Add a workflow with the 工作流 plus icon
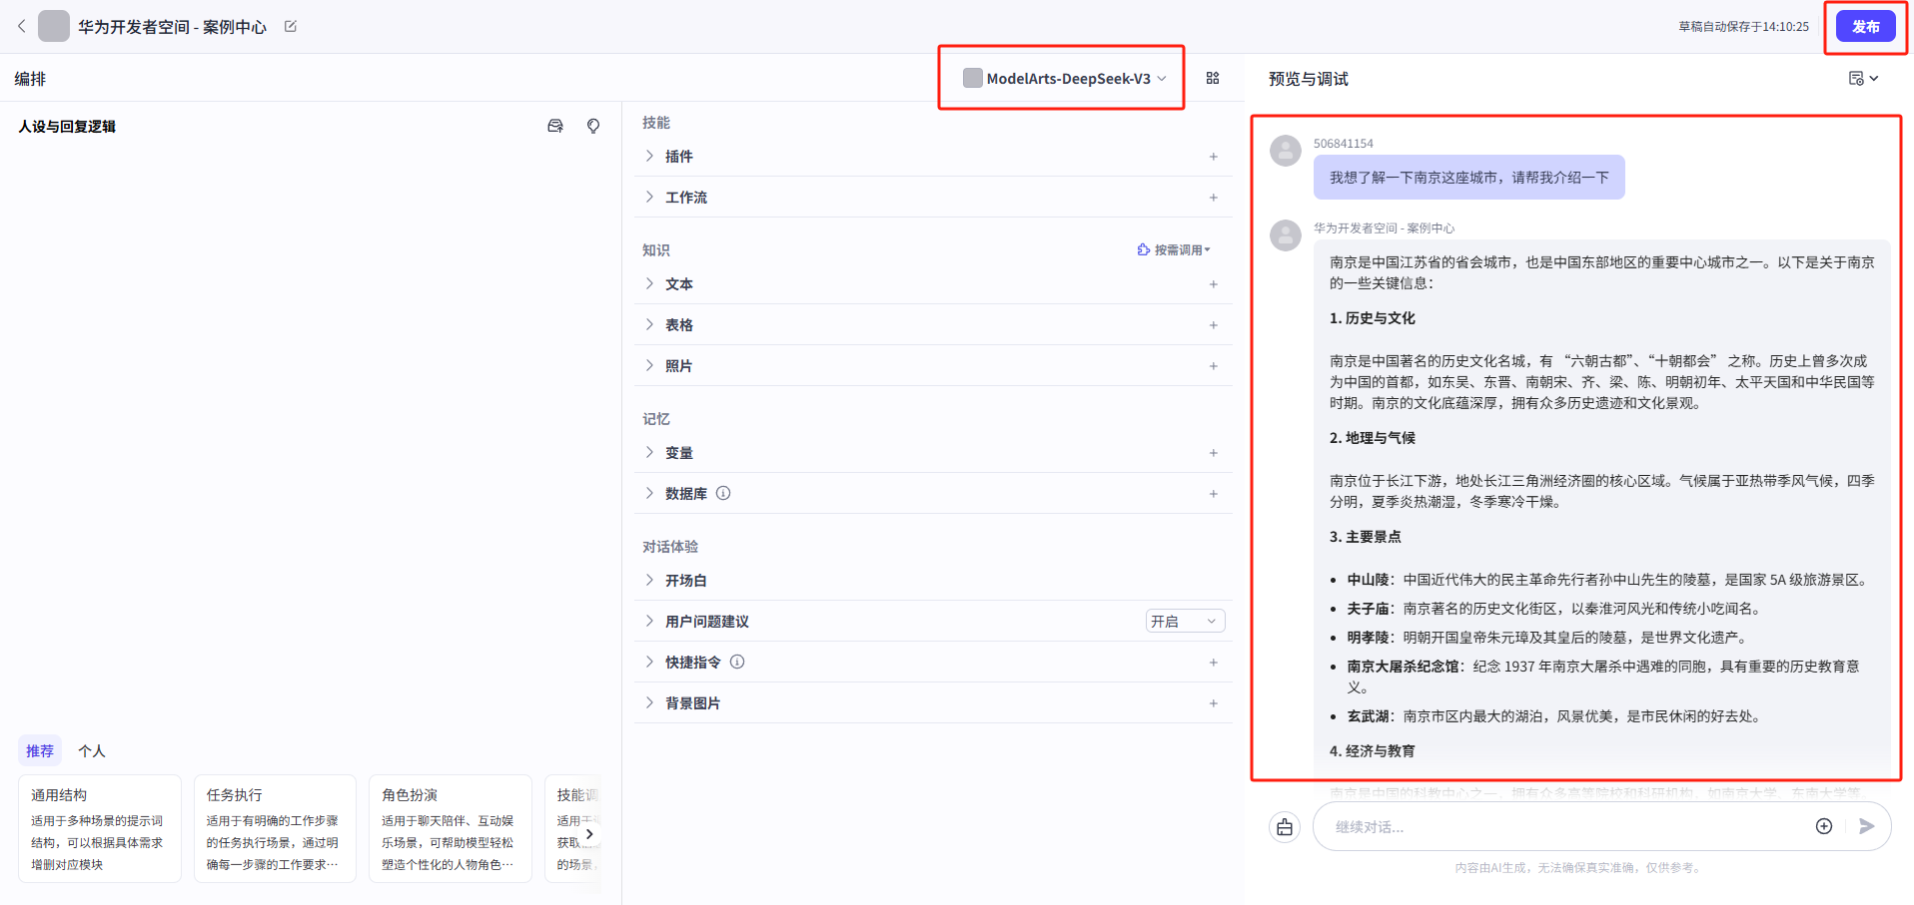 click(x=1213, y=197)
